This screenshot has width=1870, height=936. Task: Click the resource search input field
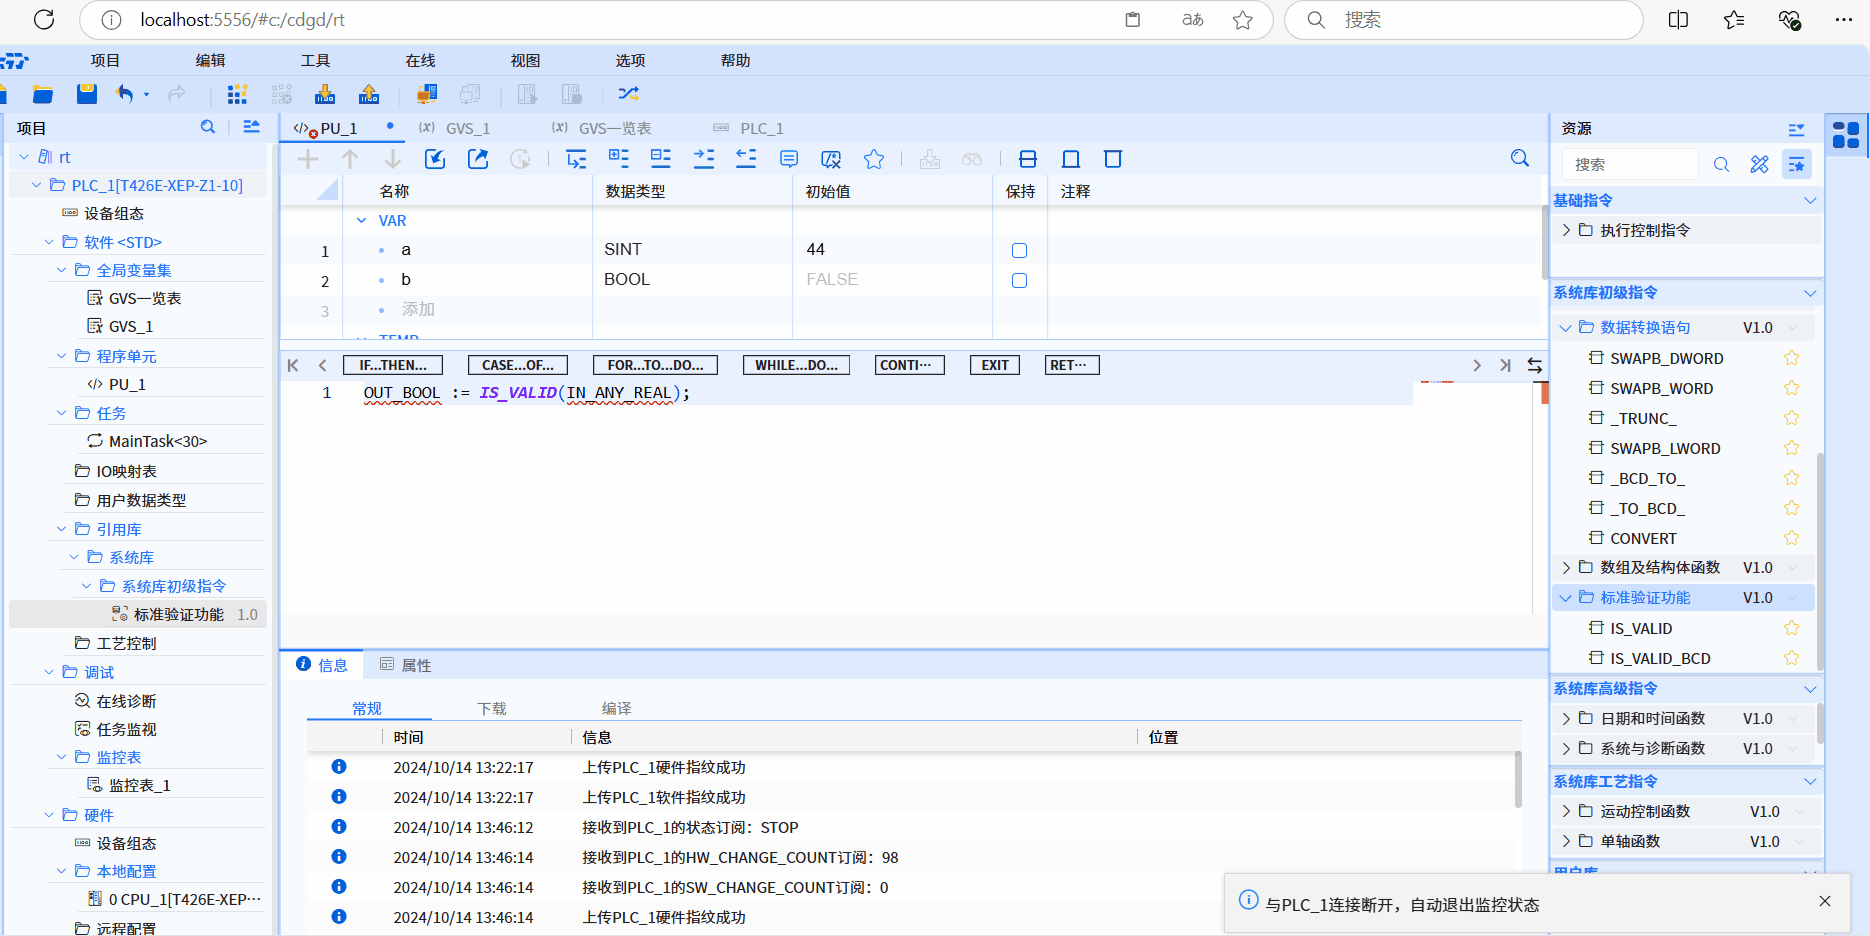point(1630,164)
